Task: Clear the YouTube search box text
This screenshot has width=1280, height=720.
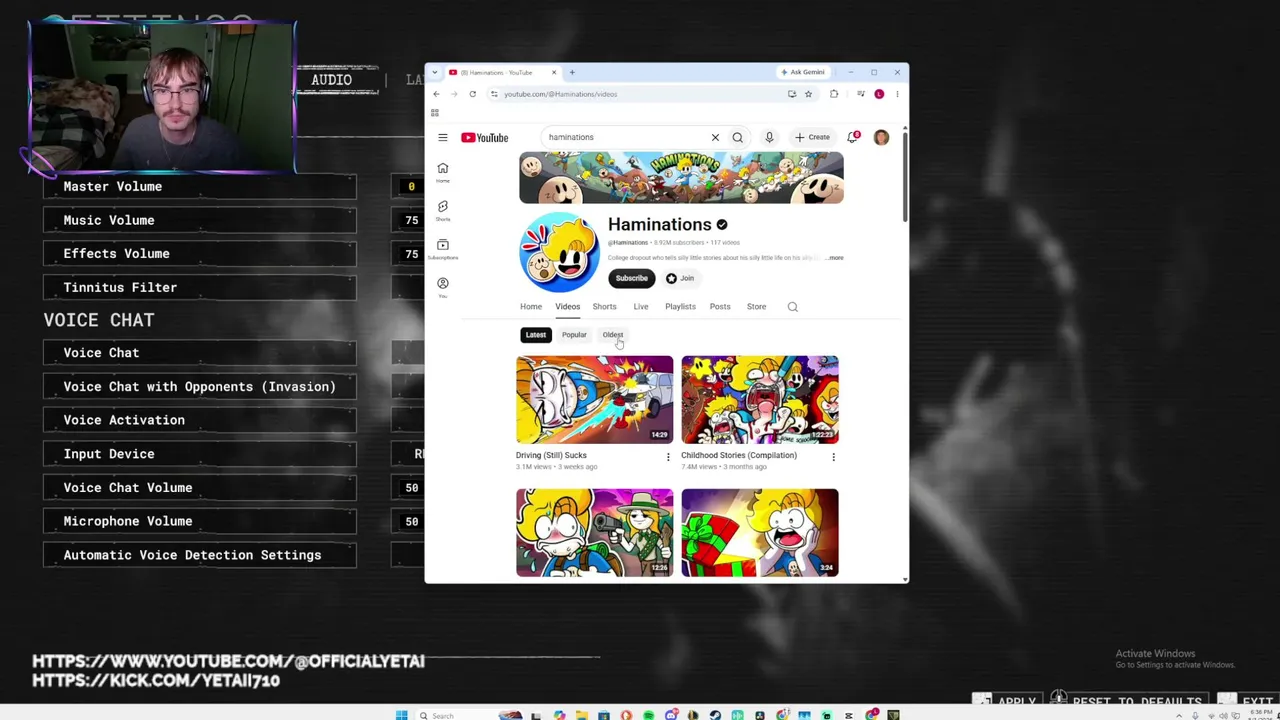Action: tap(715, 137)
